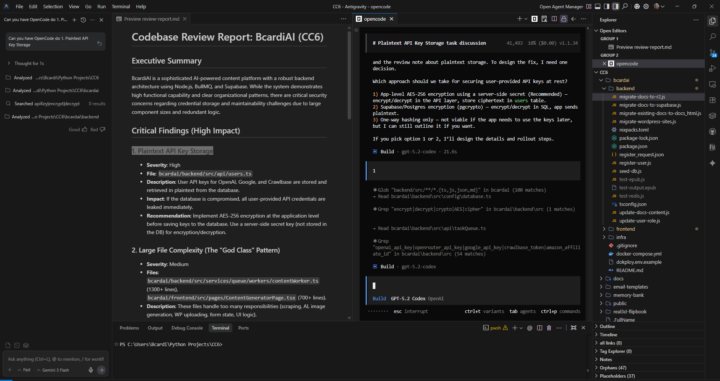Toggle the bottom panel layout icon in the title bar

[x=597, y=6]
